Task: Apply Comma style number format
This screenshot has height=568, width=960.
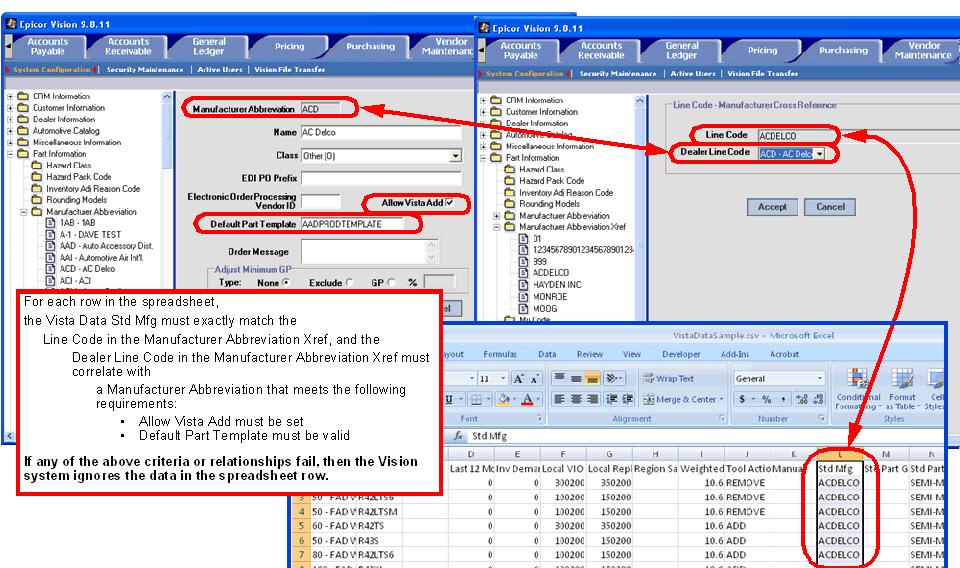Action: 782,399
